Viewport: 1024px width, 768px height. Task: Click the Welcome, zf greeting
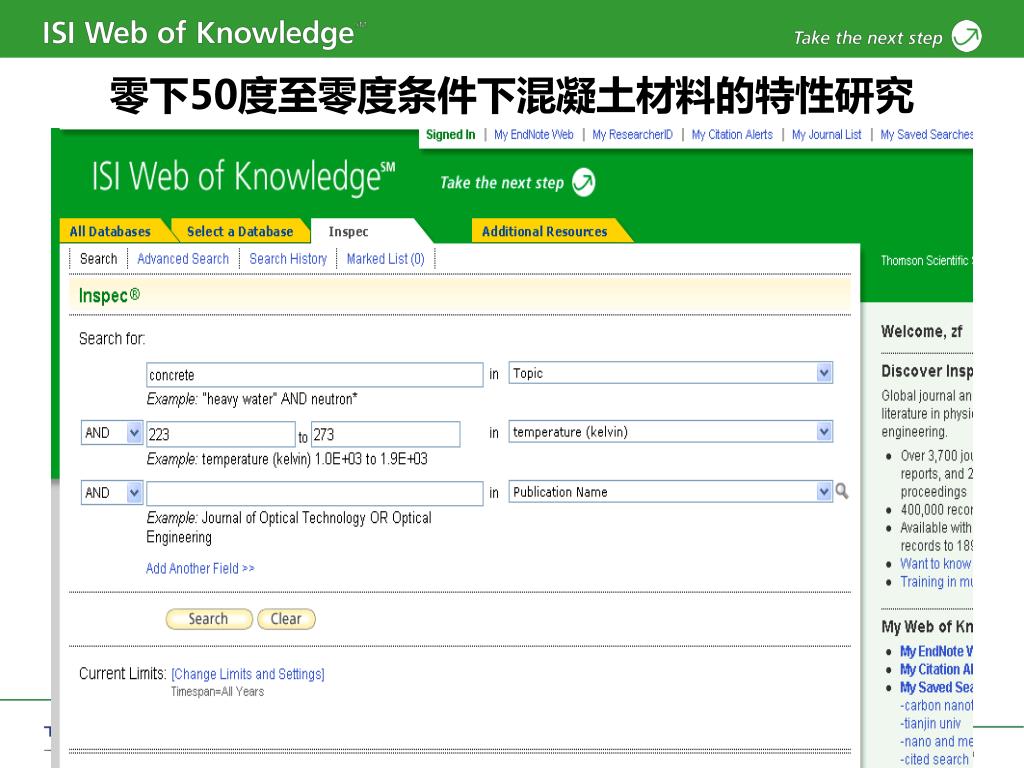[x=921, y=331]
